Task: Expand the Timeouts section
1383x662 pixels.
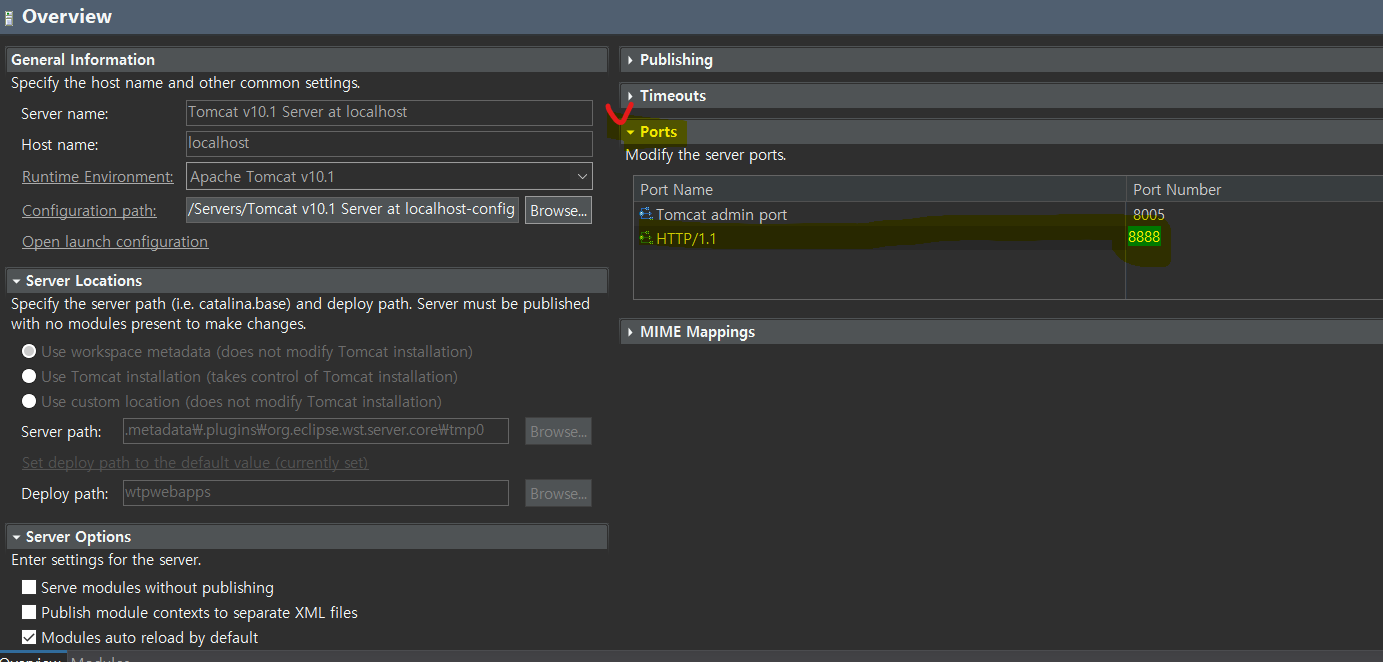Action: (x=630, y=96)
